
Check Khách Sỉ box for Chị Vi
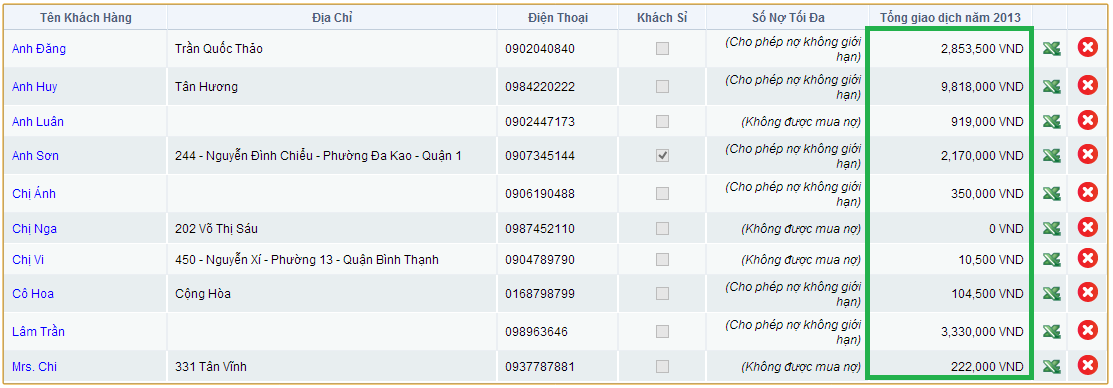662,260
